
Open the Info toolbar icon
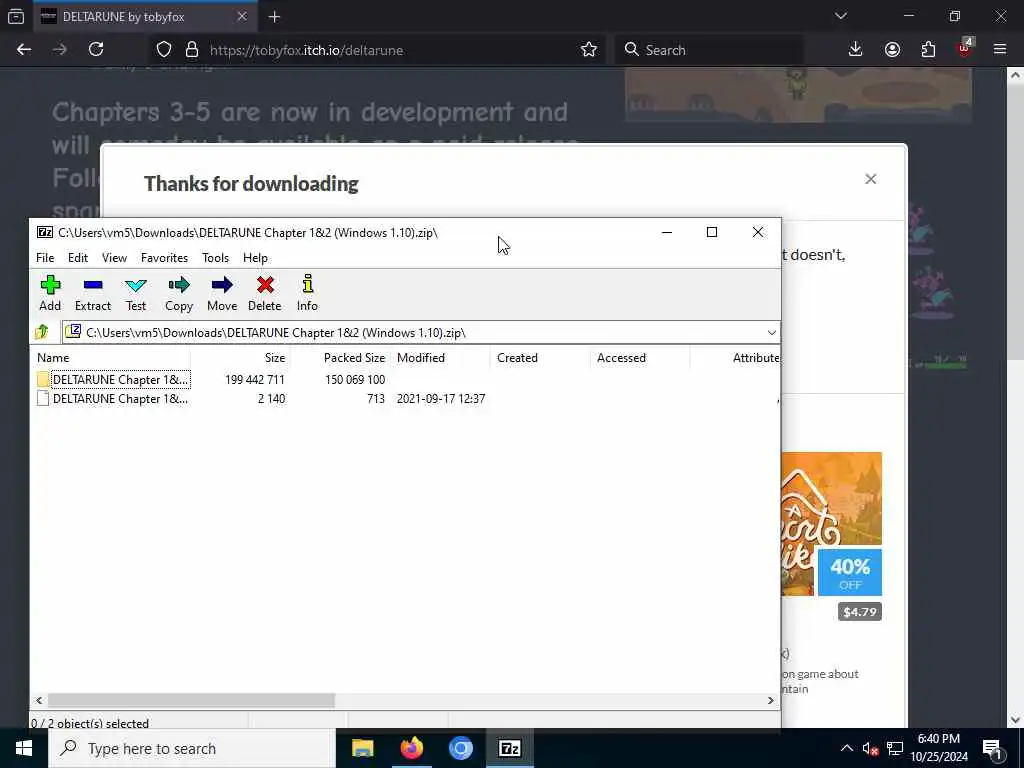click(x=308, y=293)
